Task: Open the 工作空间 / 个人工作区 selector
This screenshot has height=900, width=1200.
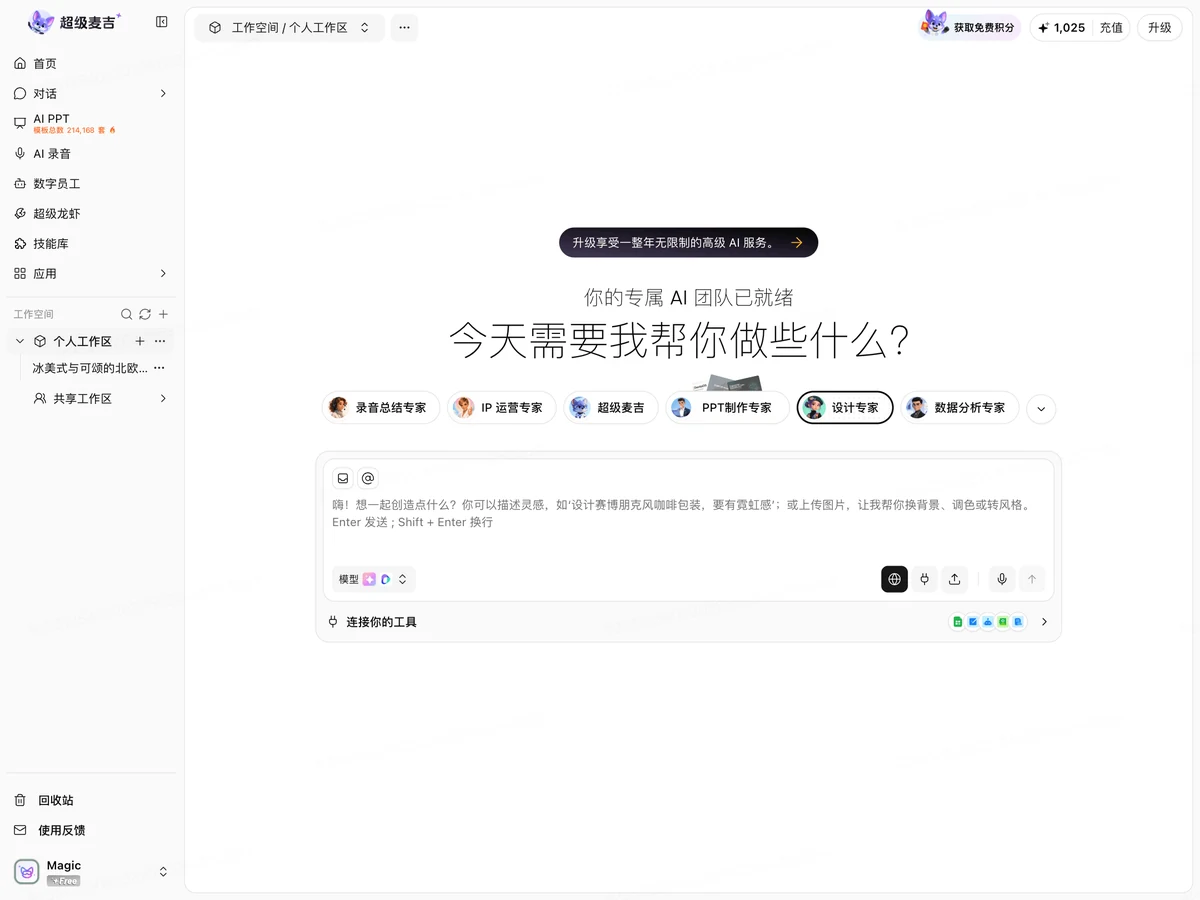Action: (x=290, y=28)
